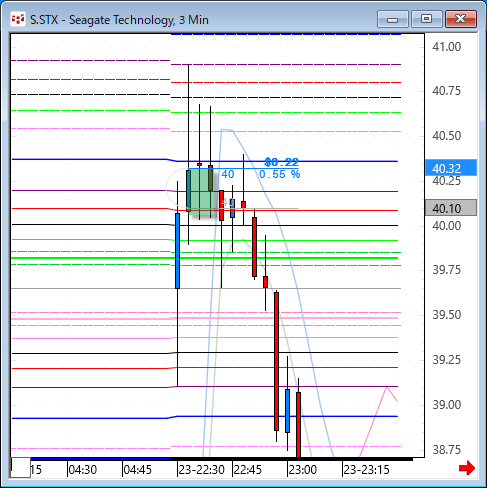This screenshot has height=488, width=487.
Task: Click the 23:00 time axis label
Action: click(x=302, y=470)
